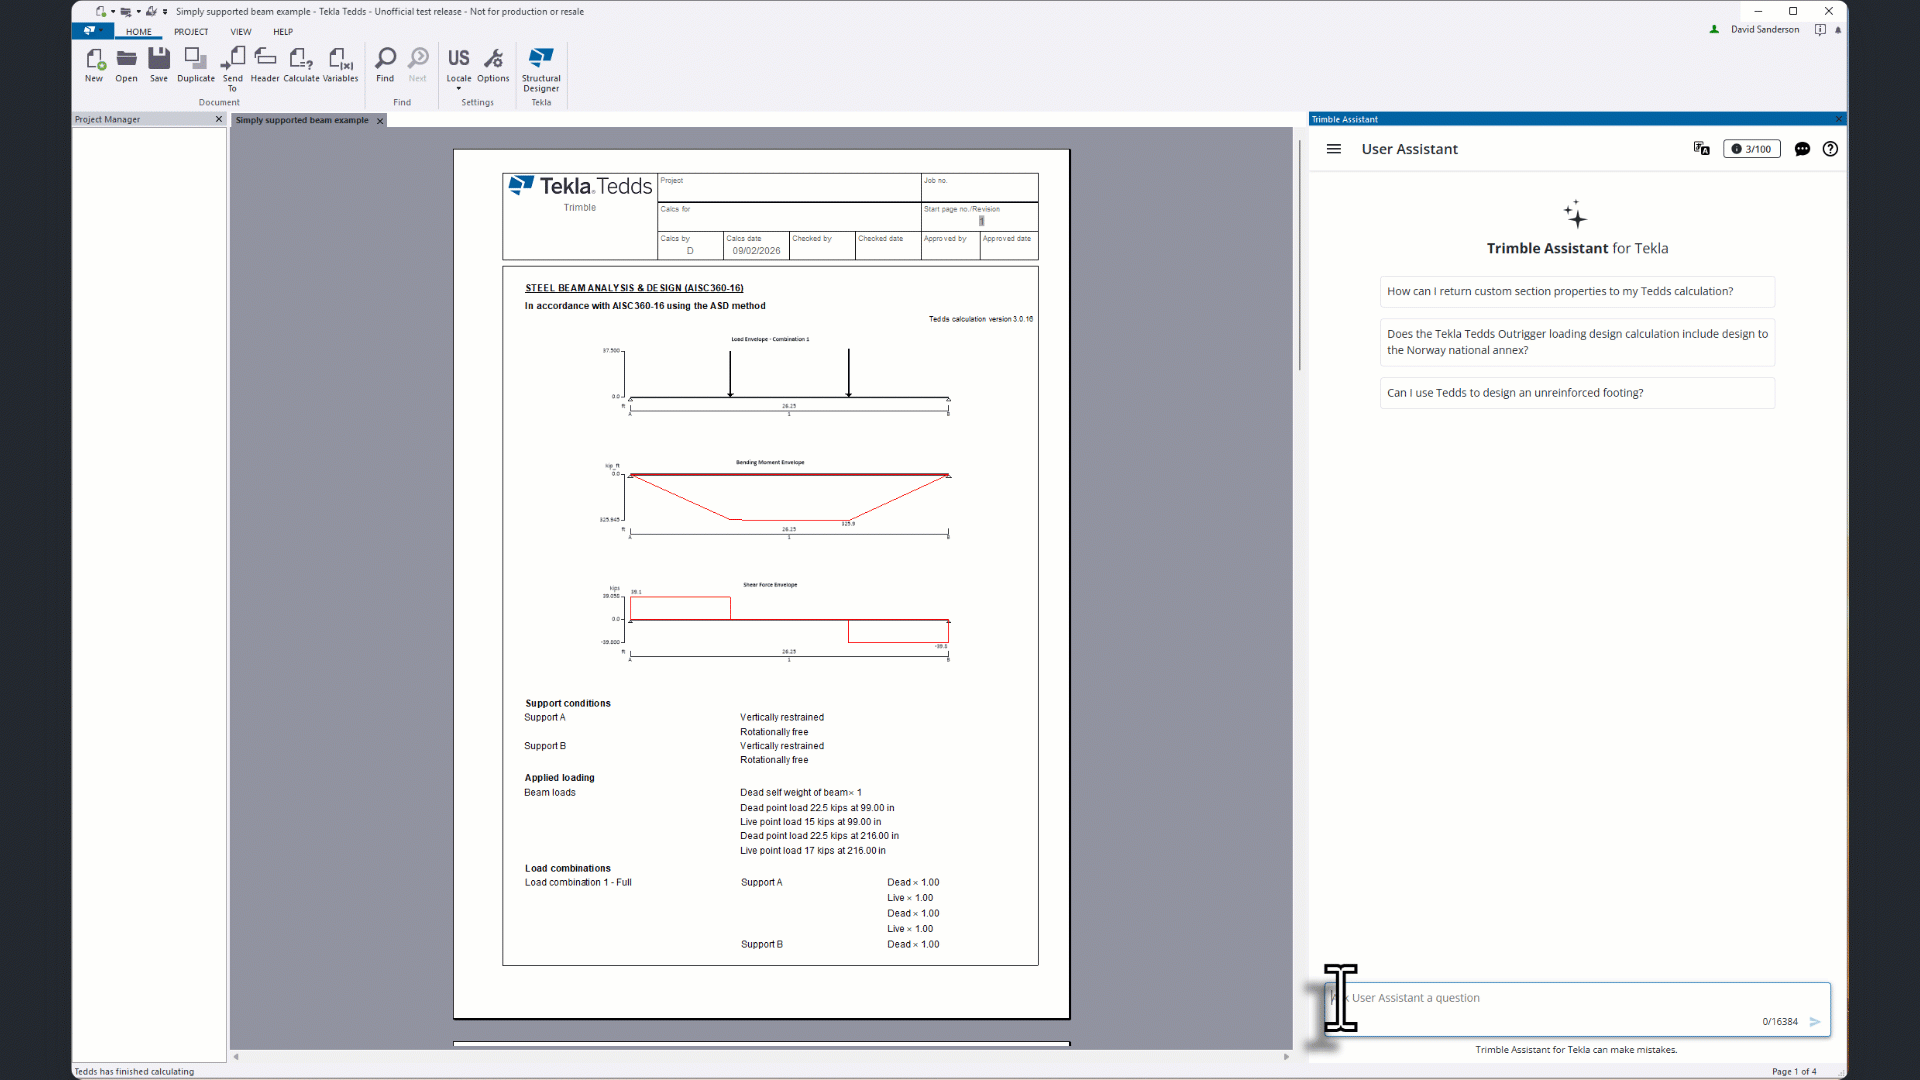1920x1080 pixels.
Task: Open an existing document
Action: point(126,65)
